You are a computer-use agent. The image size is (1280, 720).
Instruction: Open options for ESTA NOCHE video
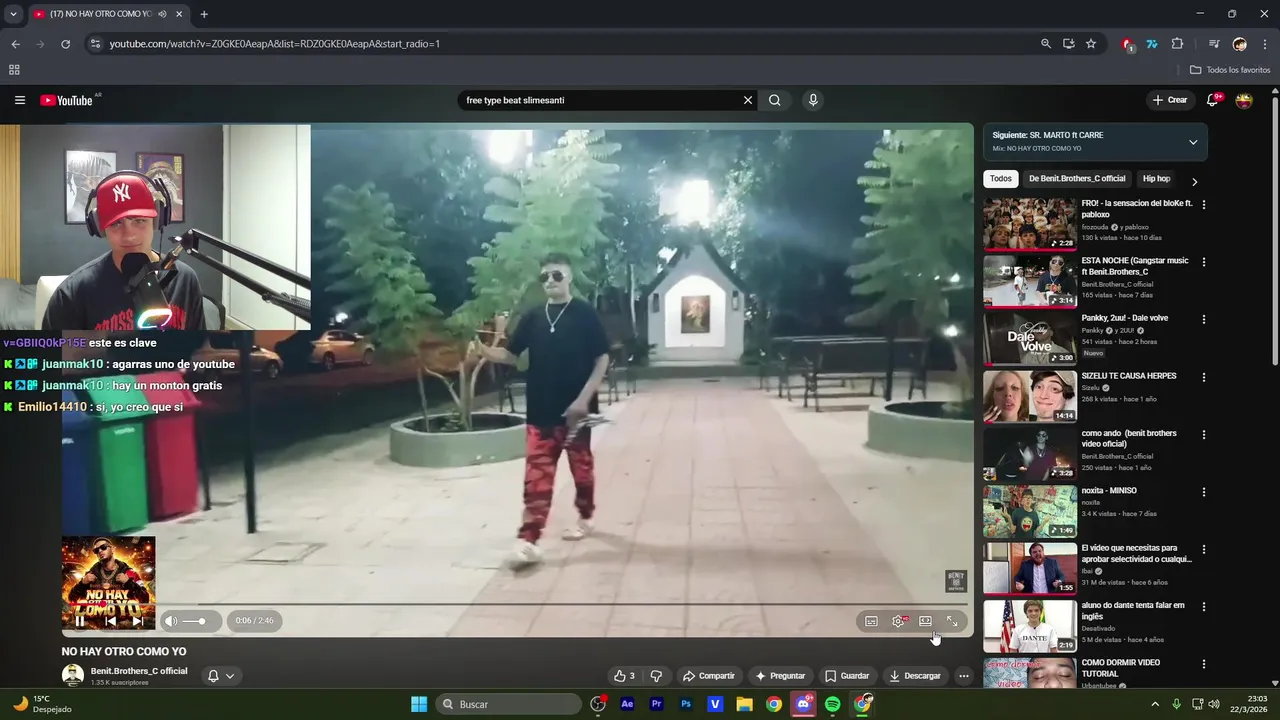(x=1203, y=262)
